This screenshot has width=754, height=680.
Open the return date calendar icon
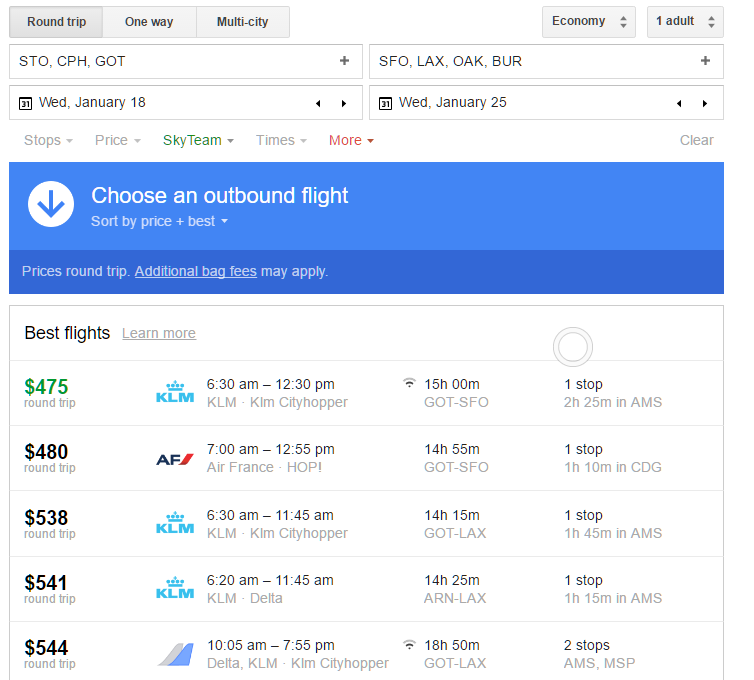tap(385, 103)
